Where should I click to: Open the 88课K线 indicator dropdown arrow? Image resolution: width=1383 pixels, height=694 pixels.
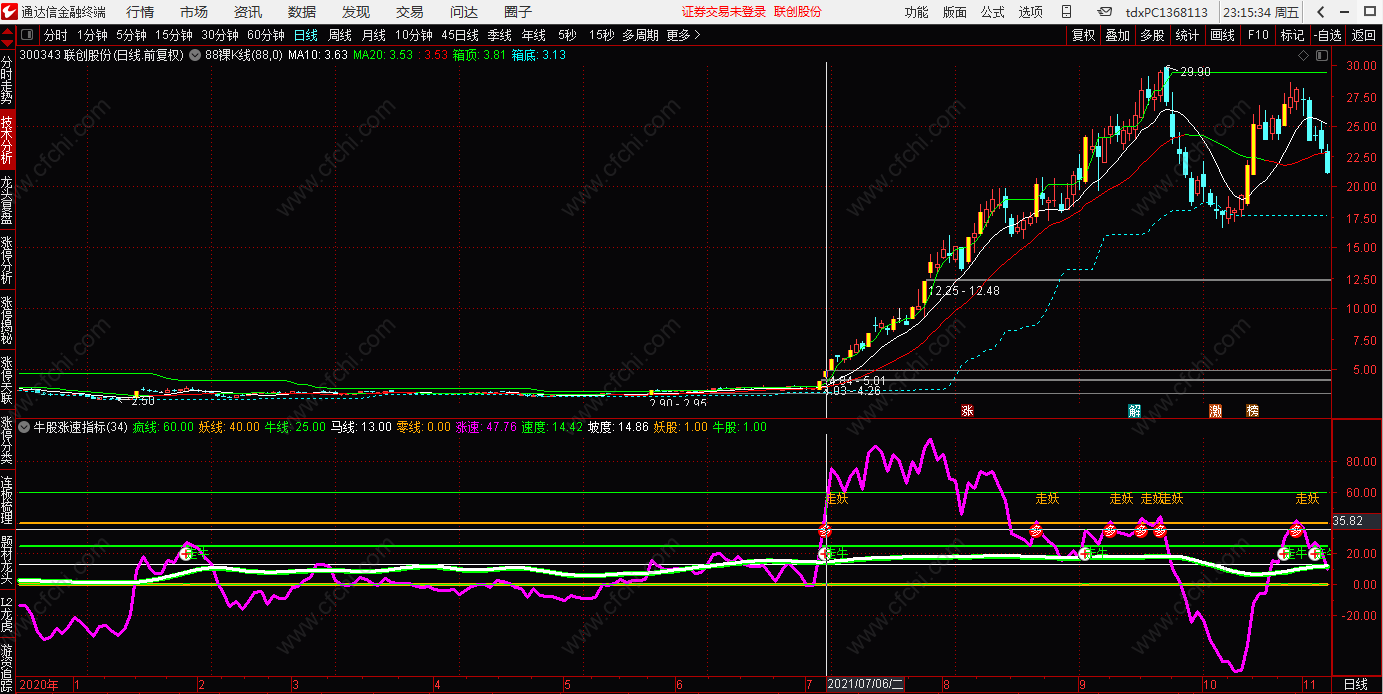point(195,55)
